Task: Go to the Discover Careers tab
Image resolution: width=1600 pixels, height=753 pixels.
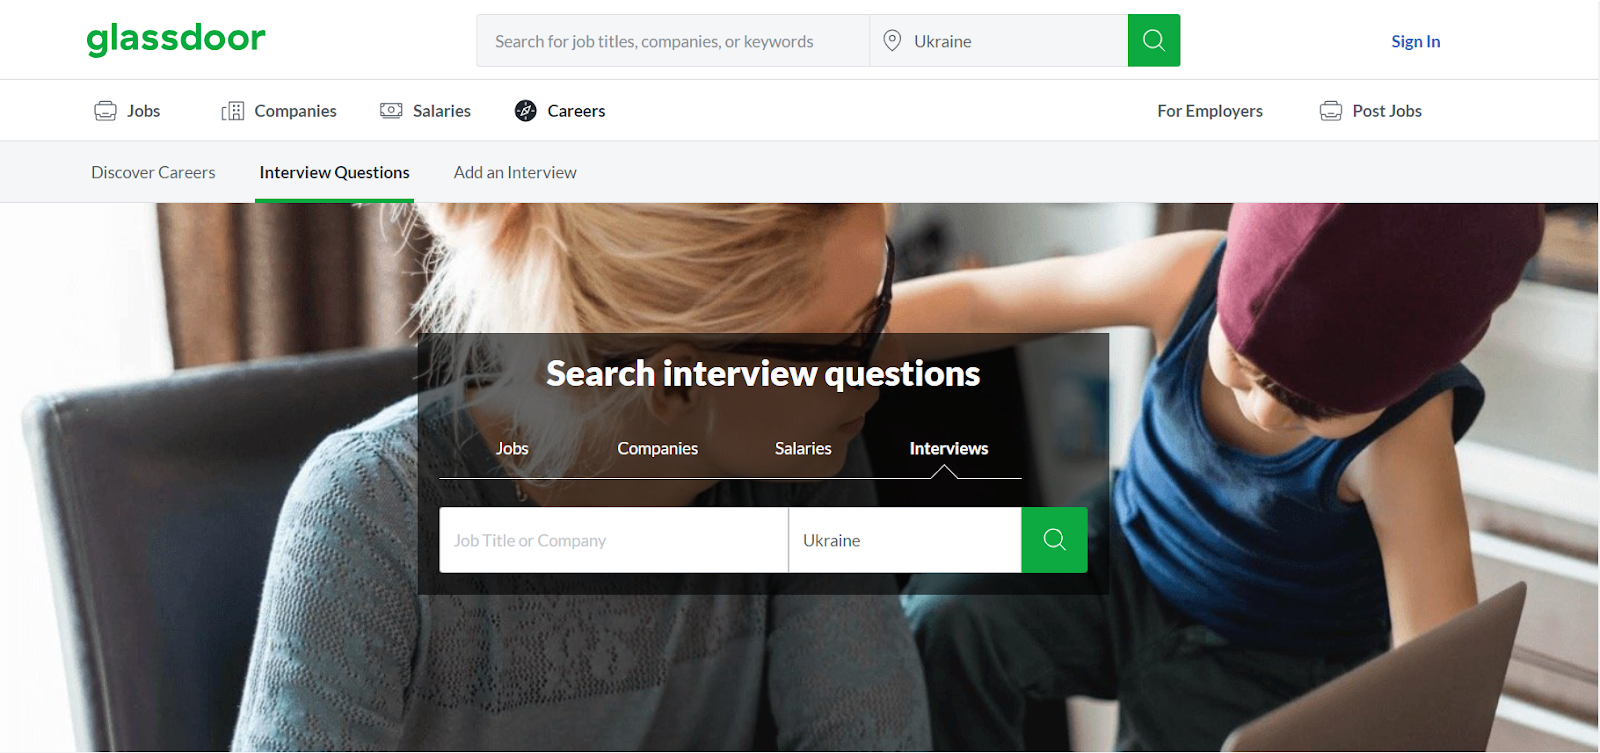Action: tap(153, 172)
